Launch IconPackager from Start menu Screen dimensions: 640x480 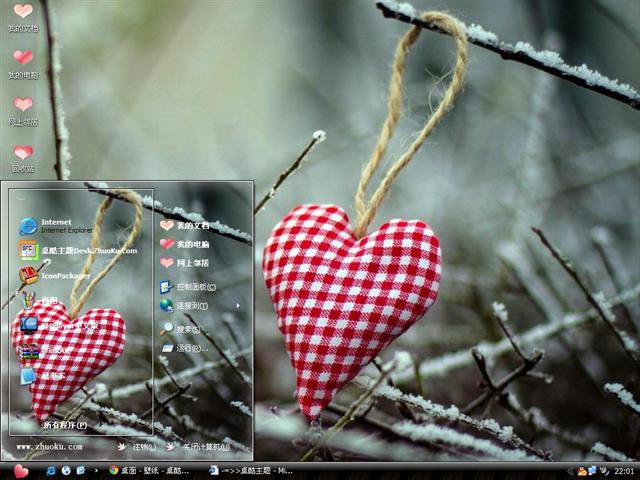click(x=55, y=276)
